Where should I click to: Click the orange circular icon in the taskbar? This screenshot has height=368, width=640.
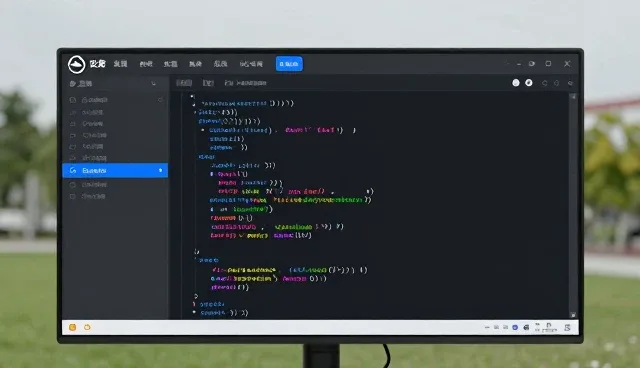pyautogui.click(x=87, y=327)
